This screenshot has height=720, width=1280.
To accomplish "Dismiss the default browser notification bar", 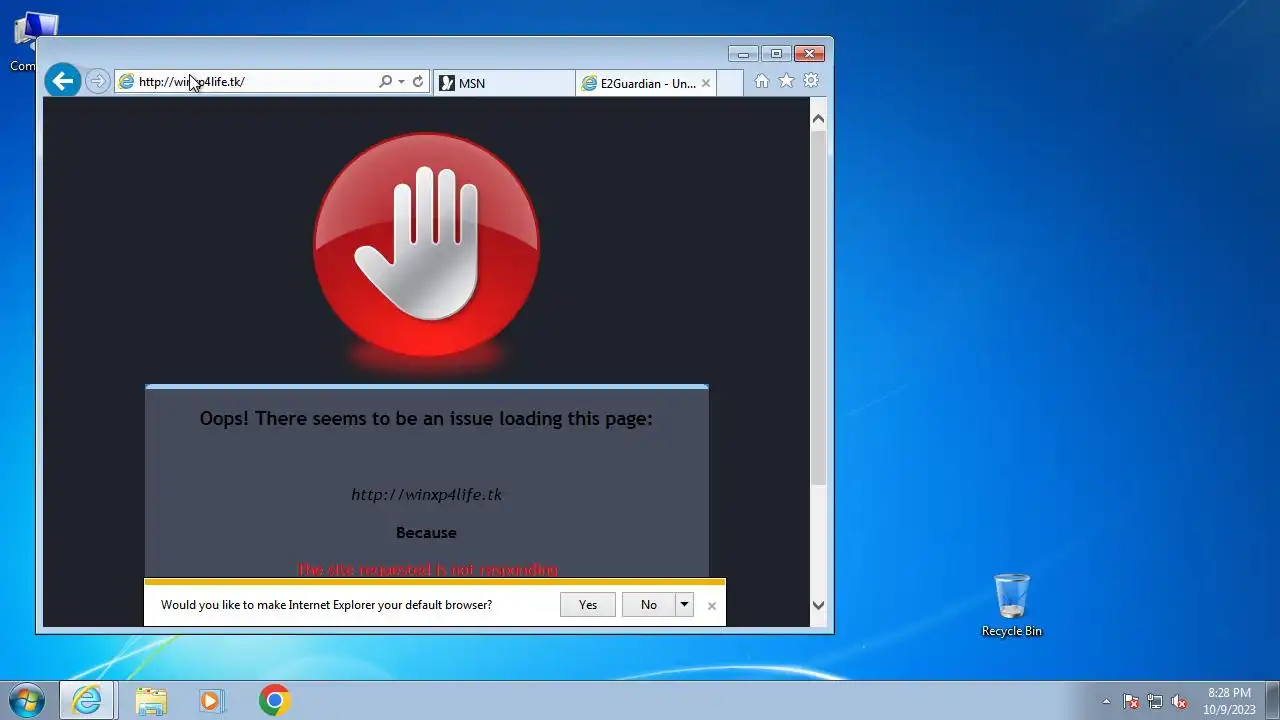I will pos(712,605).
